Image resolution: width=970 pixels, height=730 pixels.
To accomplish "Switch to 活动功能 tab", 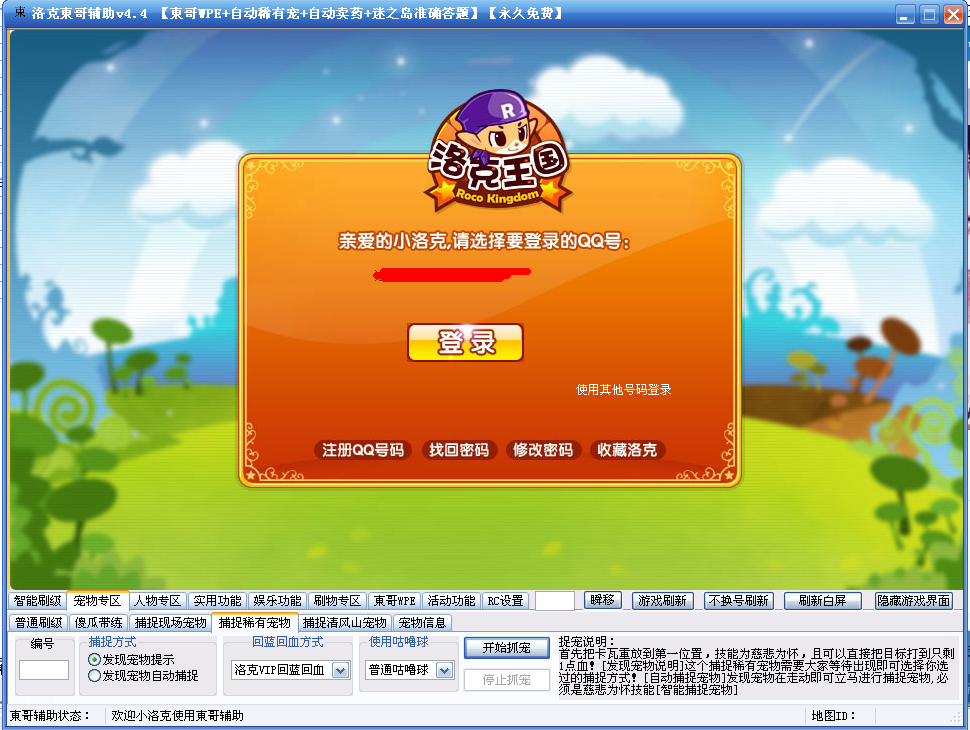I will [x=452, y=601].
